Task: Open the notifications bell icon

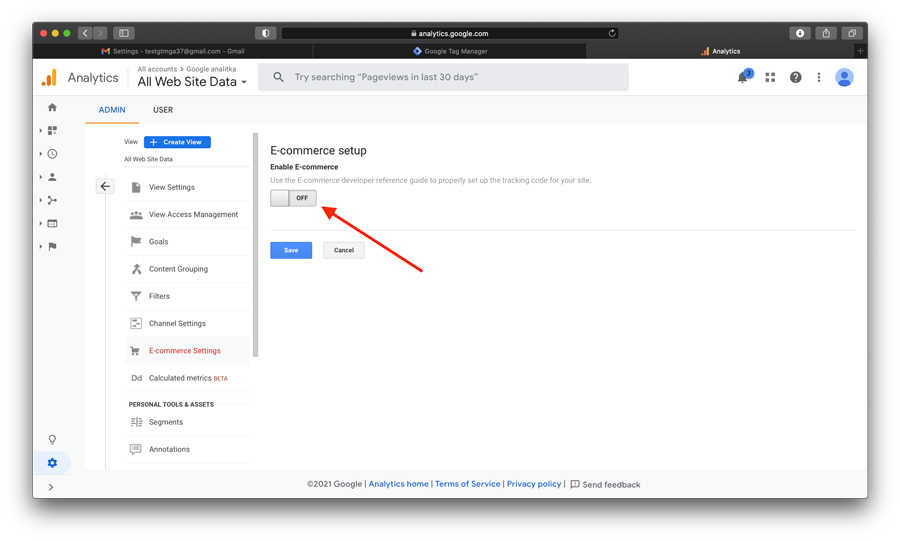Action: pos(743,77)
